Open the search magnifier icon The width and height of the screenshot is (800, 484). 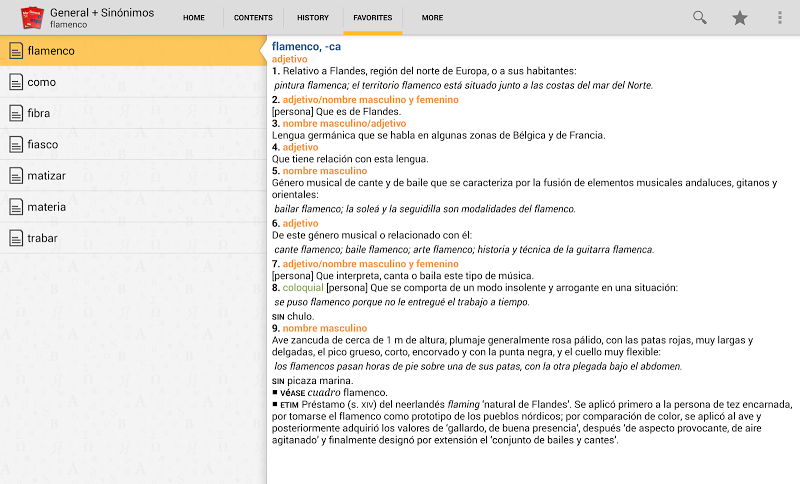pos(699,17)
